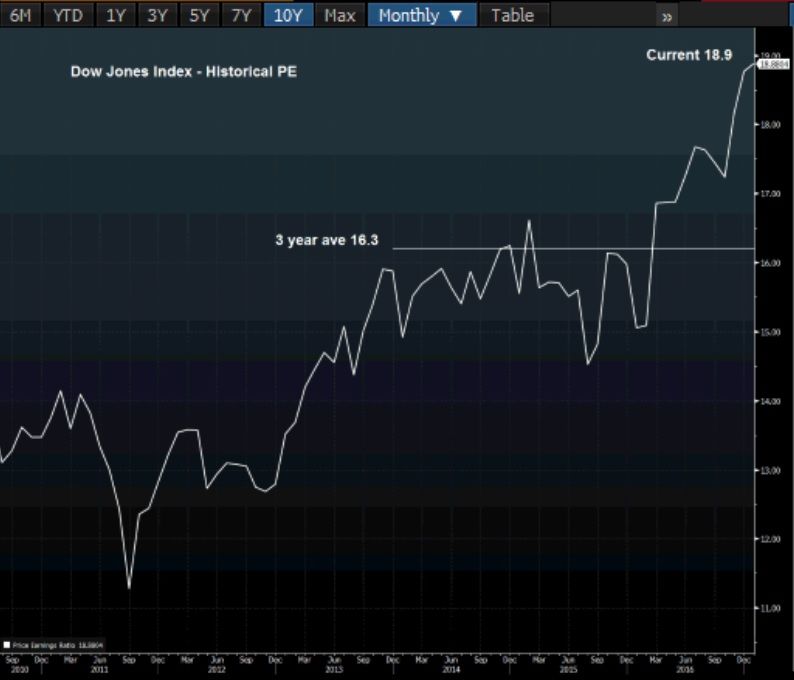This screenshot has height=680, width=794.
Task: Open the Monthly frequency dropdown
Action: tap(421, 16)
